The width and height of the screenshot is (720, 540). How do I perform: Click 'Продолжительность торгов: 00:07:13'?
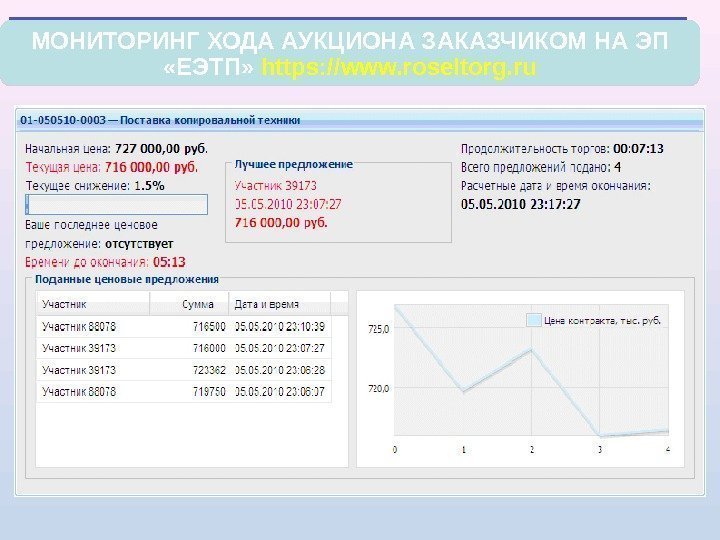click(562, 149)
